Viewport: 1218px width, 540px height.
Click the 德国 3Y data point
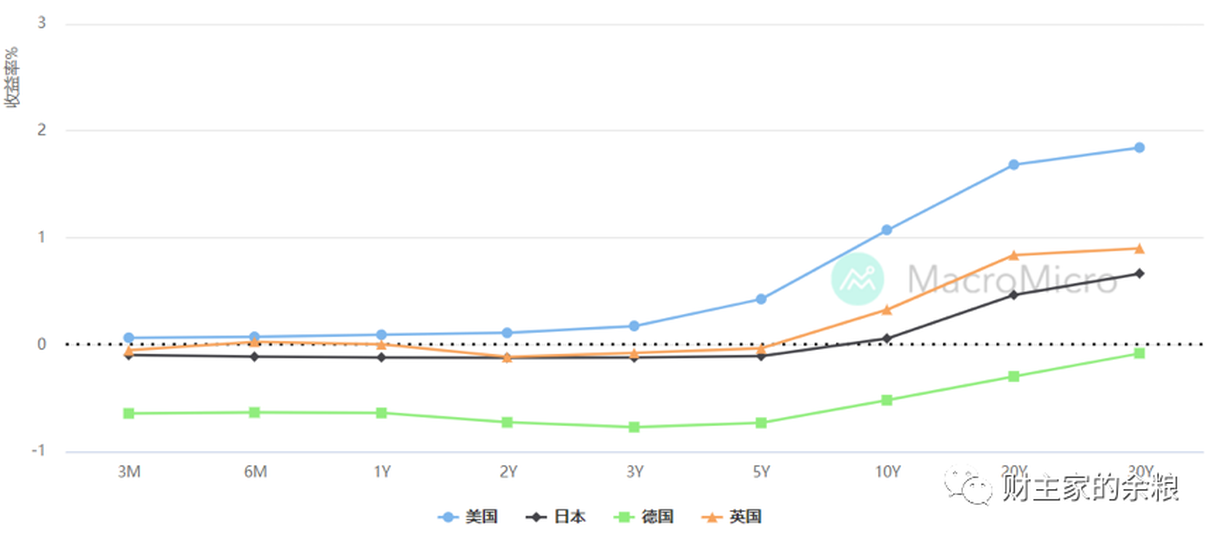634,427
